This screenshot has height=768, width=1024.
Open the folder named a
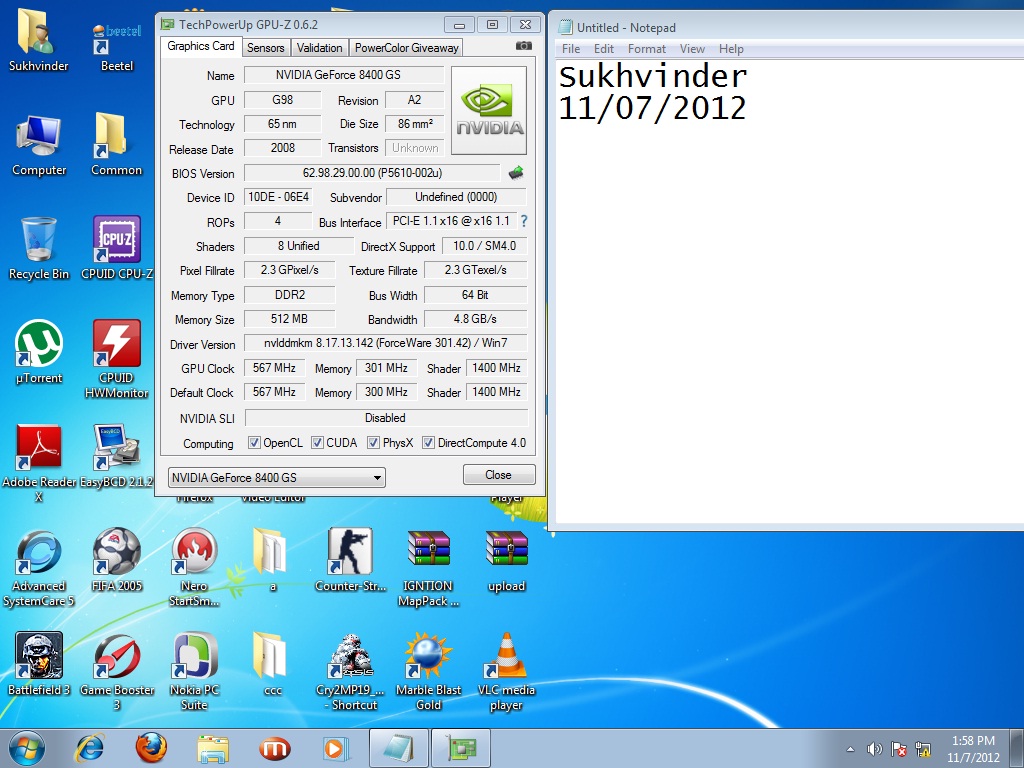pyautogui.click(x=271, y=560)
